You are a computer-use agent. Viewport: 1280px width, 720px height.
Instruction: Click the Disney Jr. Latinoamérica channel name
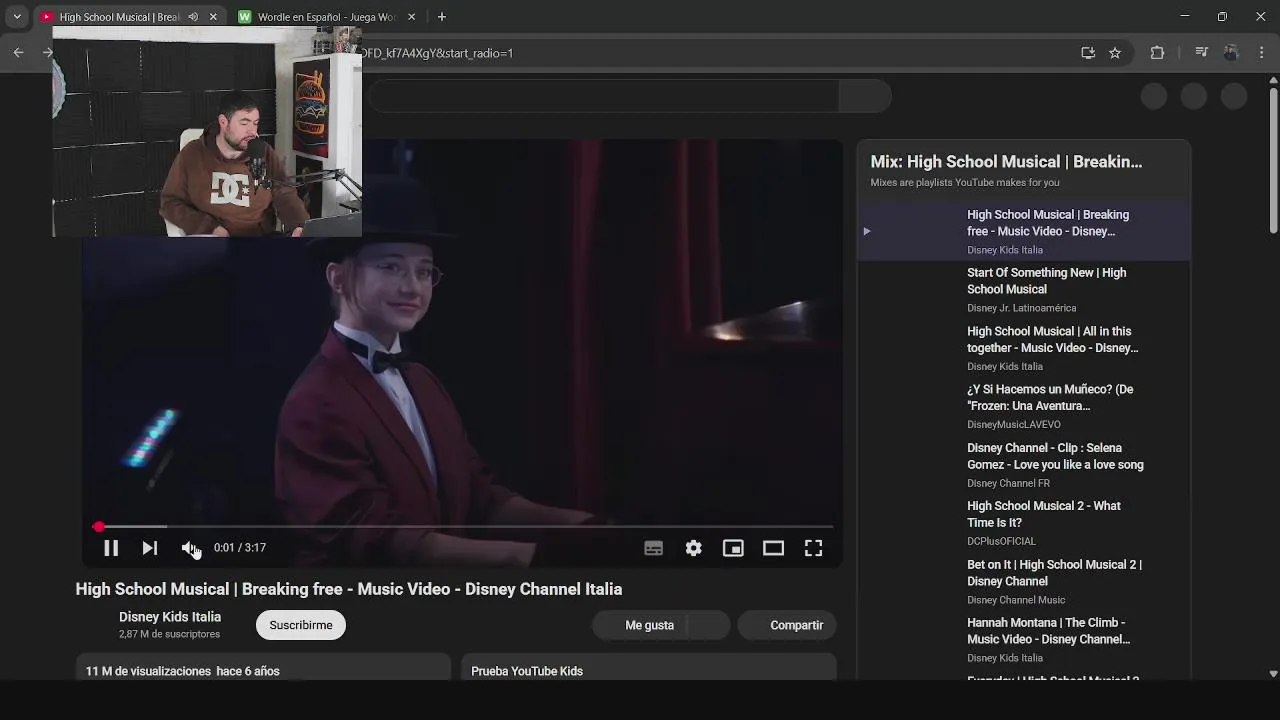point(1021,308)
